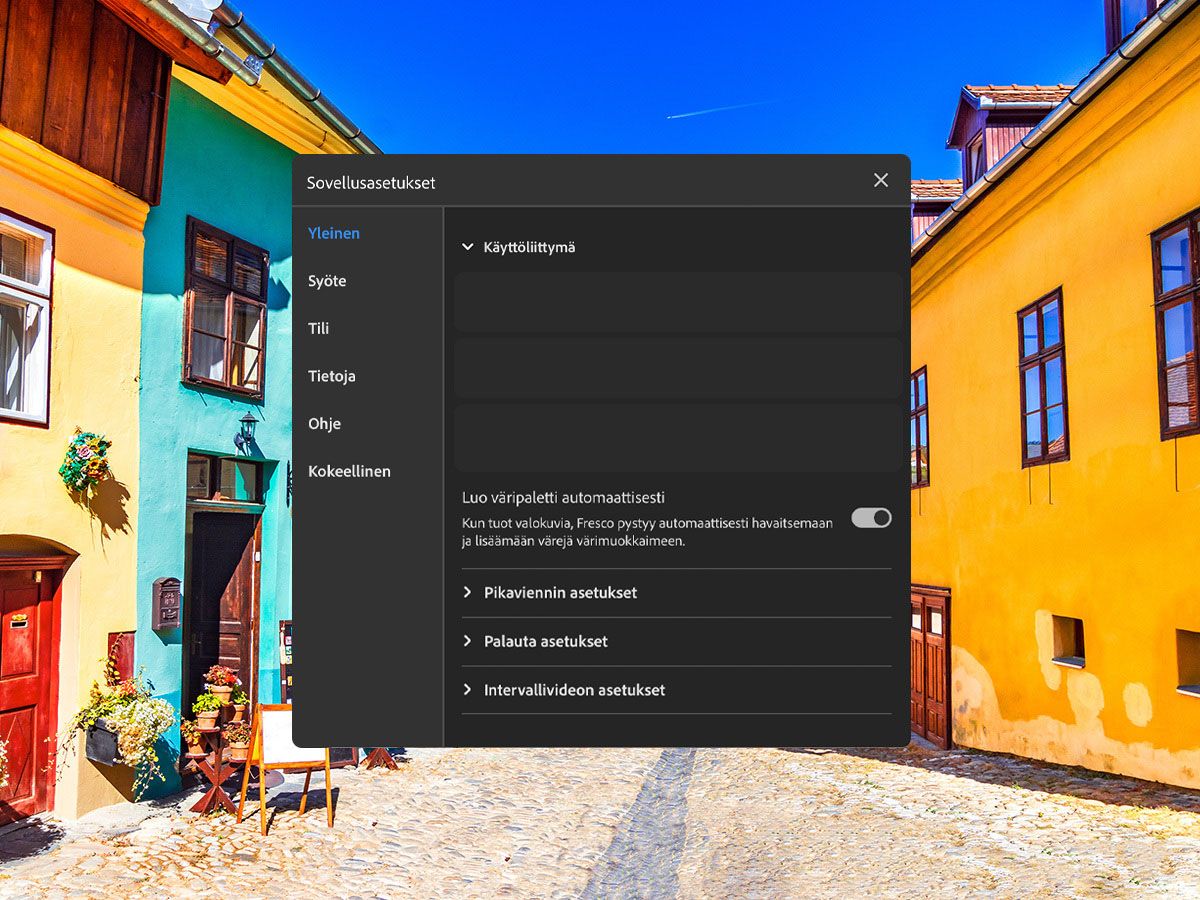This screenshot has width=1200, height=900.
Task: Open the Kokeellinen settings category
Action: tap(349, 471)
